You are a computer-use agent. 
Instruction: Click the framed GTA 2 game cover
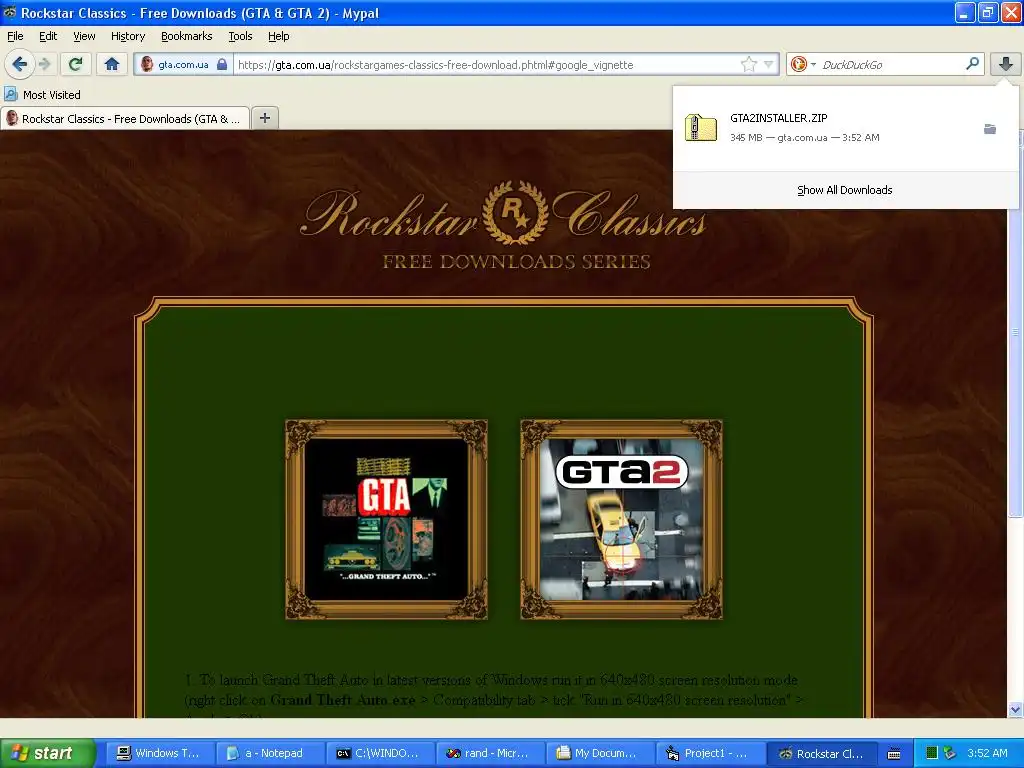coord(622,519)
